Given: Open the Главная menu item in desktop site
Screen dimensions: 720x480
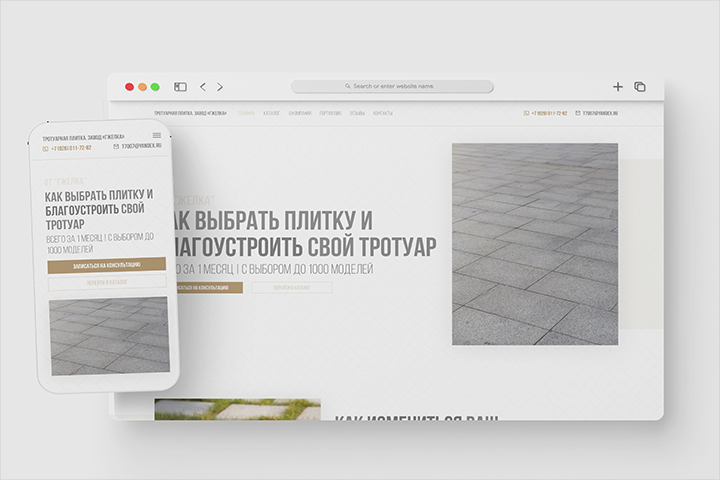Looking at the screenshot, I should coord(246,113).
